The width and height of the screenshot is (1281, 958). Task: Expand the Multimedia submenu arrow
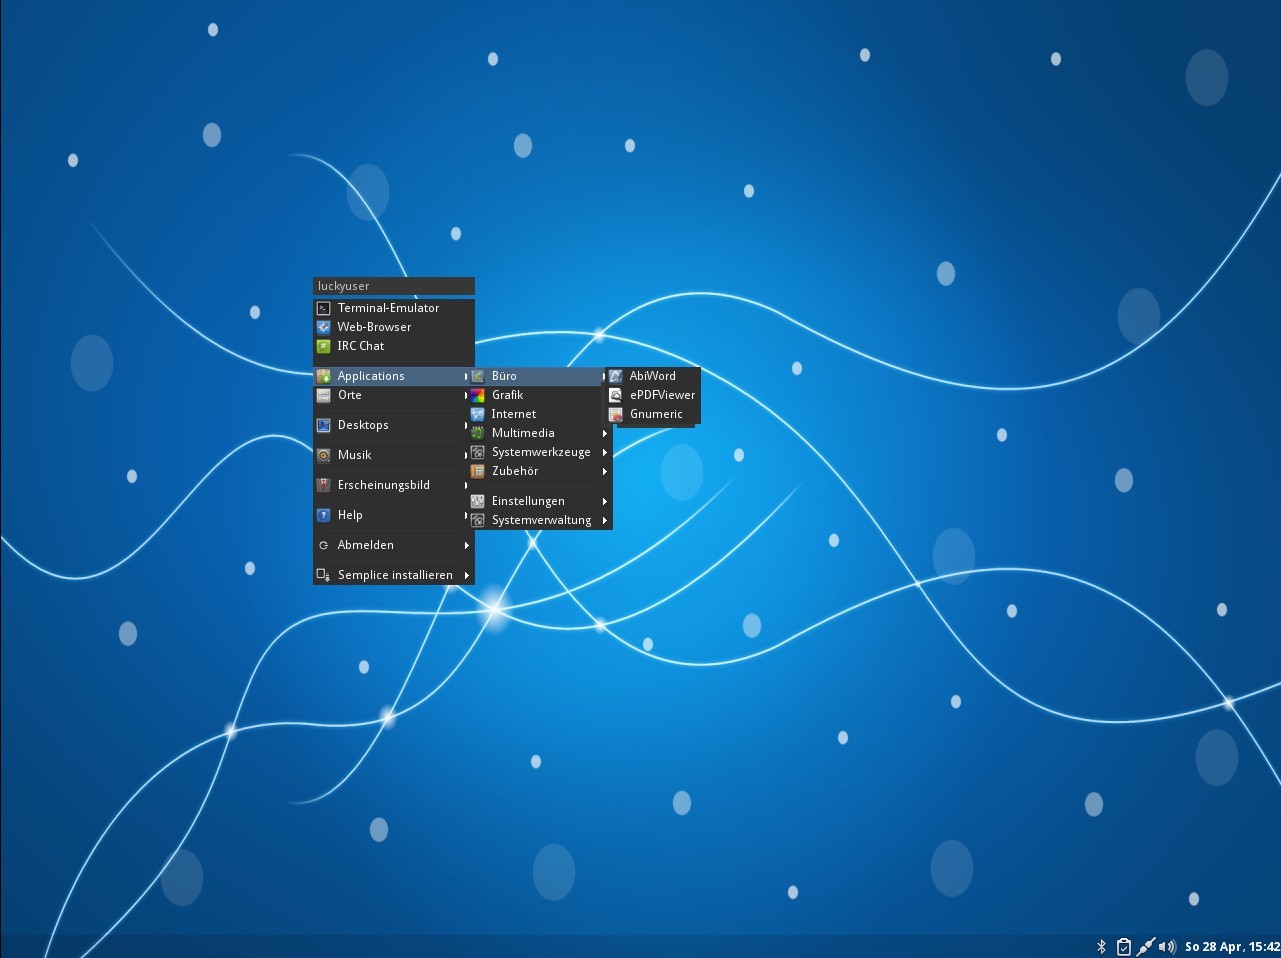pyautogui.click(x=605, y=433)
